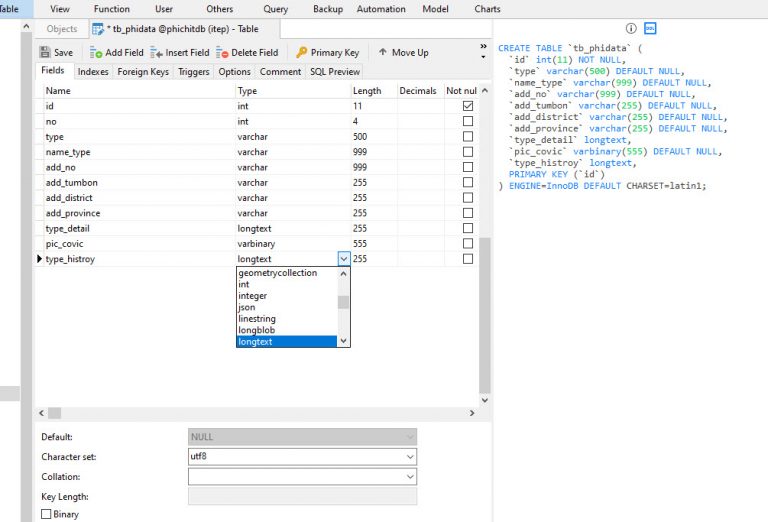Choose longblob in the type list
This screenshot has width=768, height=522.
pyautogui.click(x=256, y=330)
